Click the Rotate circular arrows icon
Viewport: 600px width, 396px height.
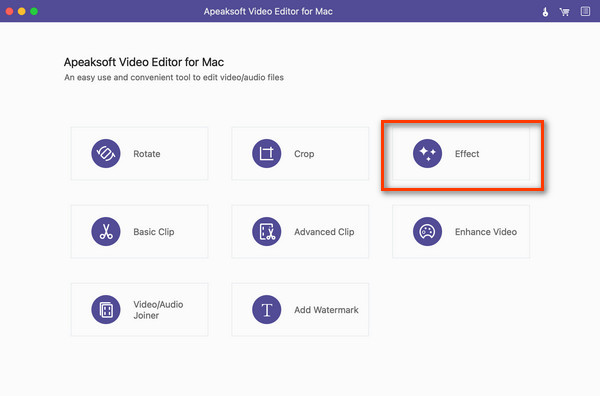(106, 153)
